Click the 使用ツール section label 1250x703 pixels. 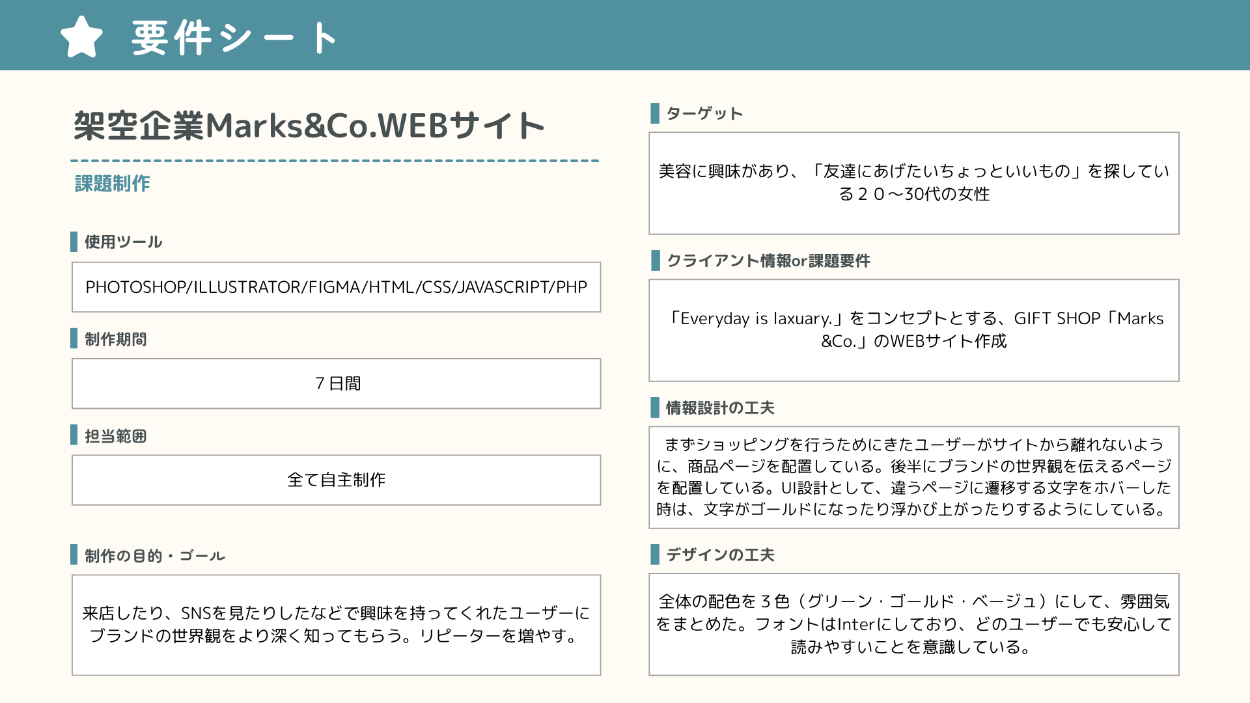(122, 242)
